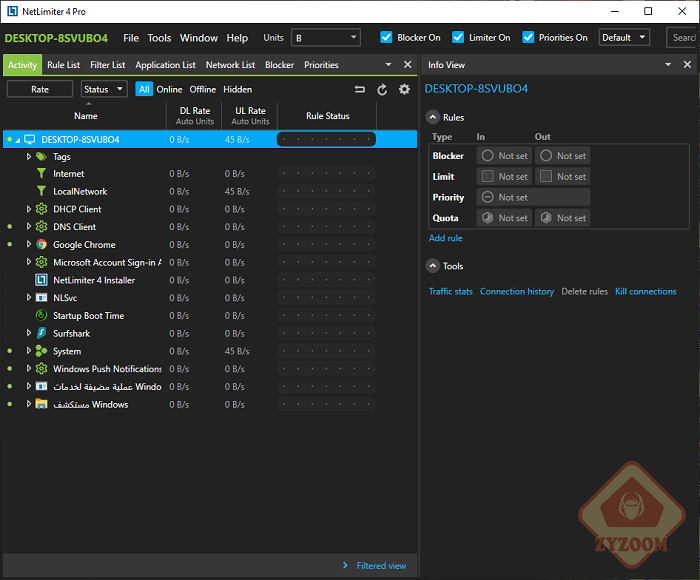Click the Kill connections link
The height and width of the screenshot is (580, 700).
[646, 292]
